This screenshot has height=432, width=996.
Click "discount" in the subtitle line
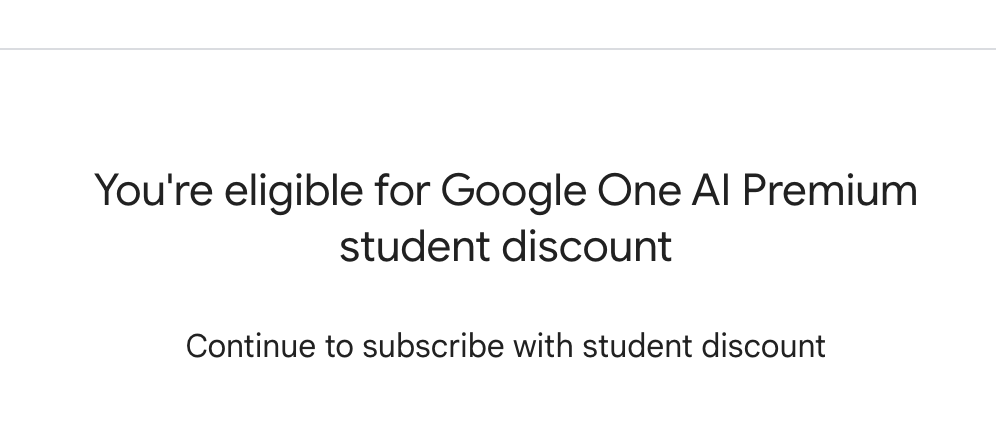coord(763,346)
